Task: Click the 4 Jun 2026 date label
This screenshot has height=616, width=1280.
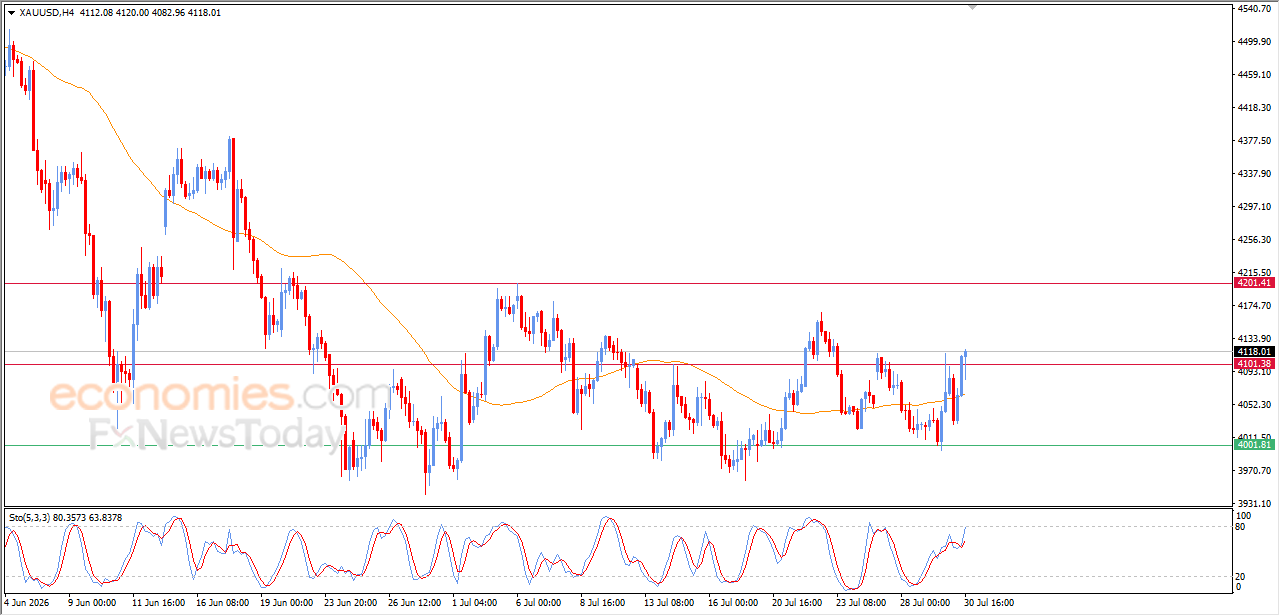Action: tap(26, 603)
